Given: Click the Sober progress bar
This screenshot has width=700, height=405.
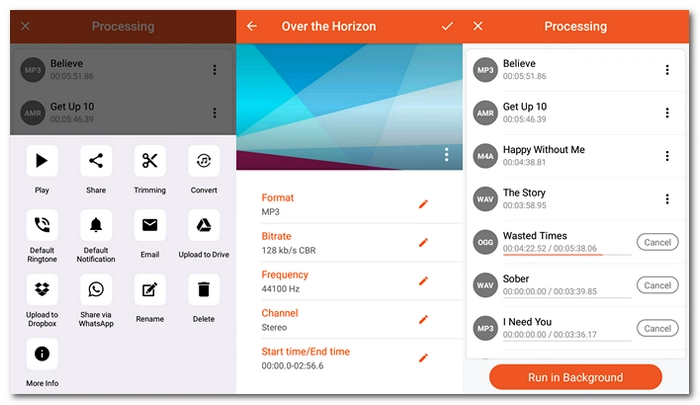Looking at the screenshot, I should [567, 298].
